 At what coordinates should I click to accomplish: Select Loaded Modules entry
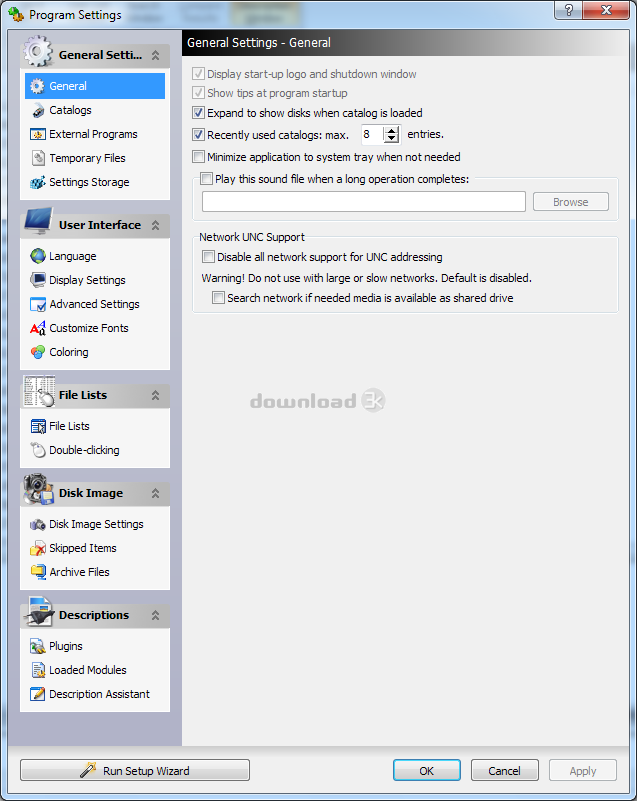[x=87, y=670]
